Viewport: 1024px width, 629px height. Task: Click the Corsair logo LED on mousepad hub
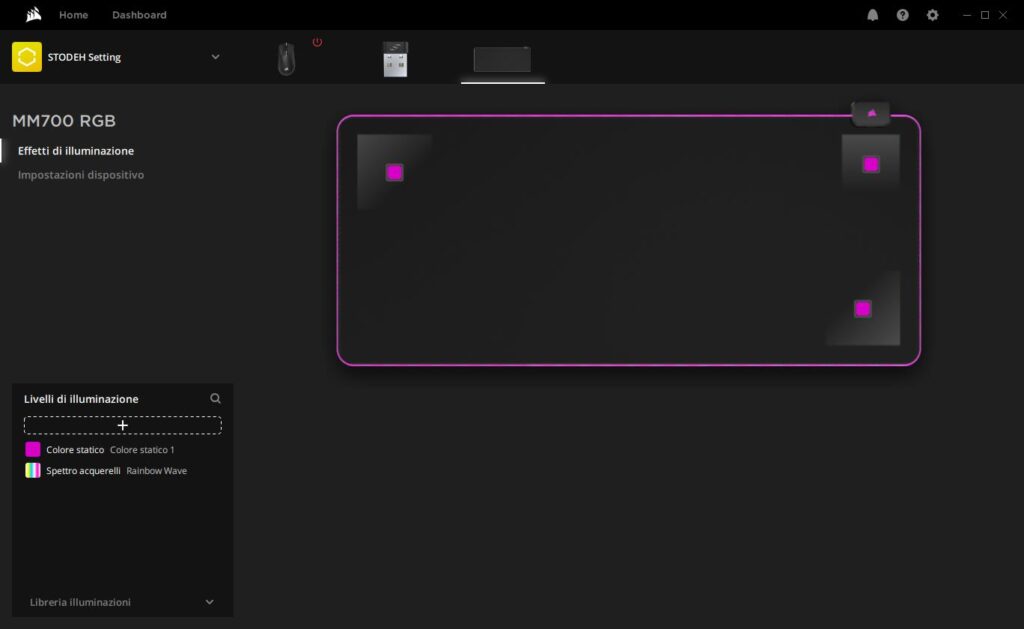click(872, 114)
